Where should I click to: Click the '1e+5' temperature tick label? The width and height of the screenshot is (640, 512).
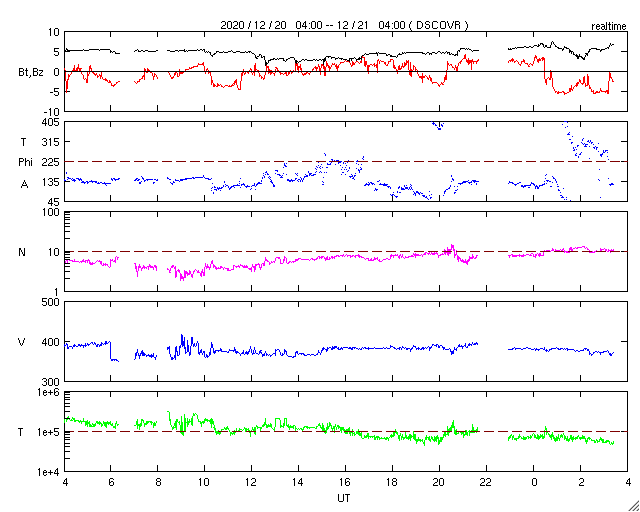49,432
